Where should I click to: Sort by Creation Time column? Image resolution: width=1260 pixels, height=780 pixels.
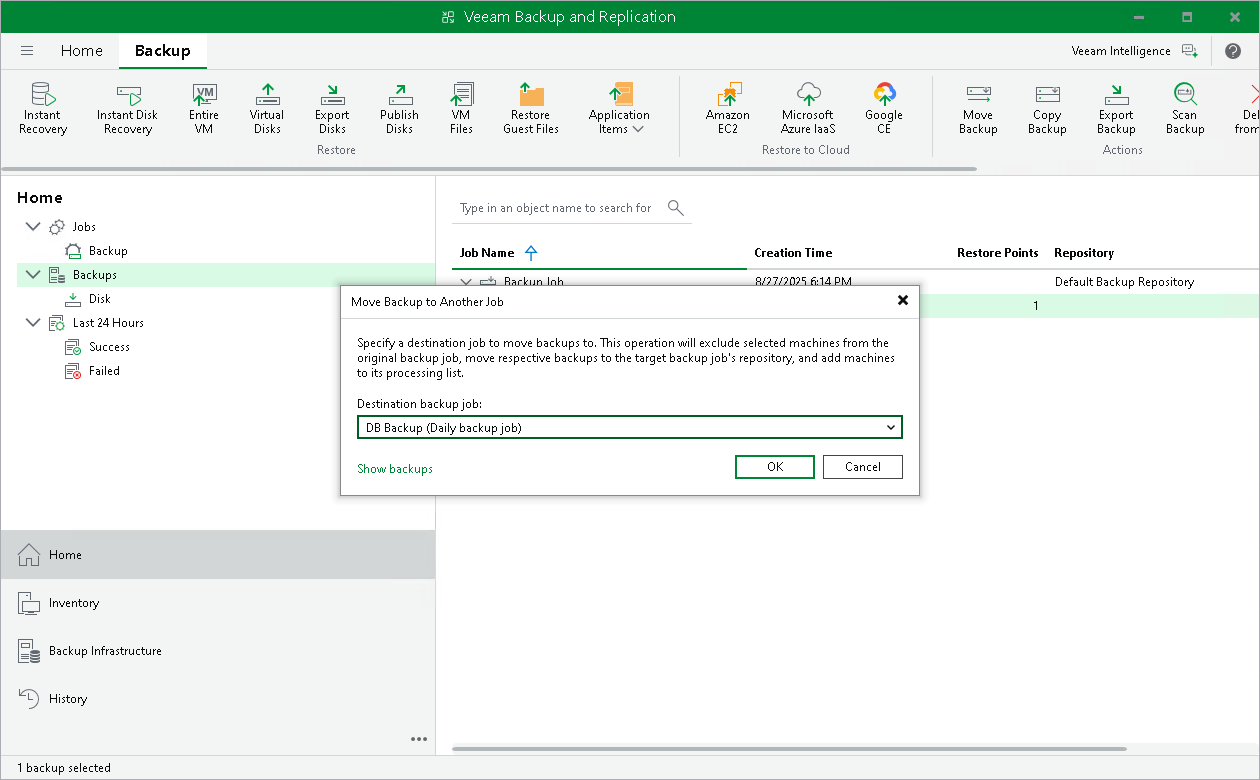point(793,253)
